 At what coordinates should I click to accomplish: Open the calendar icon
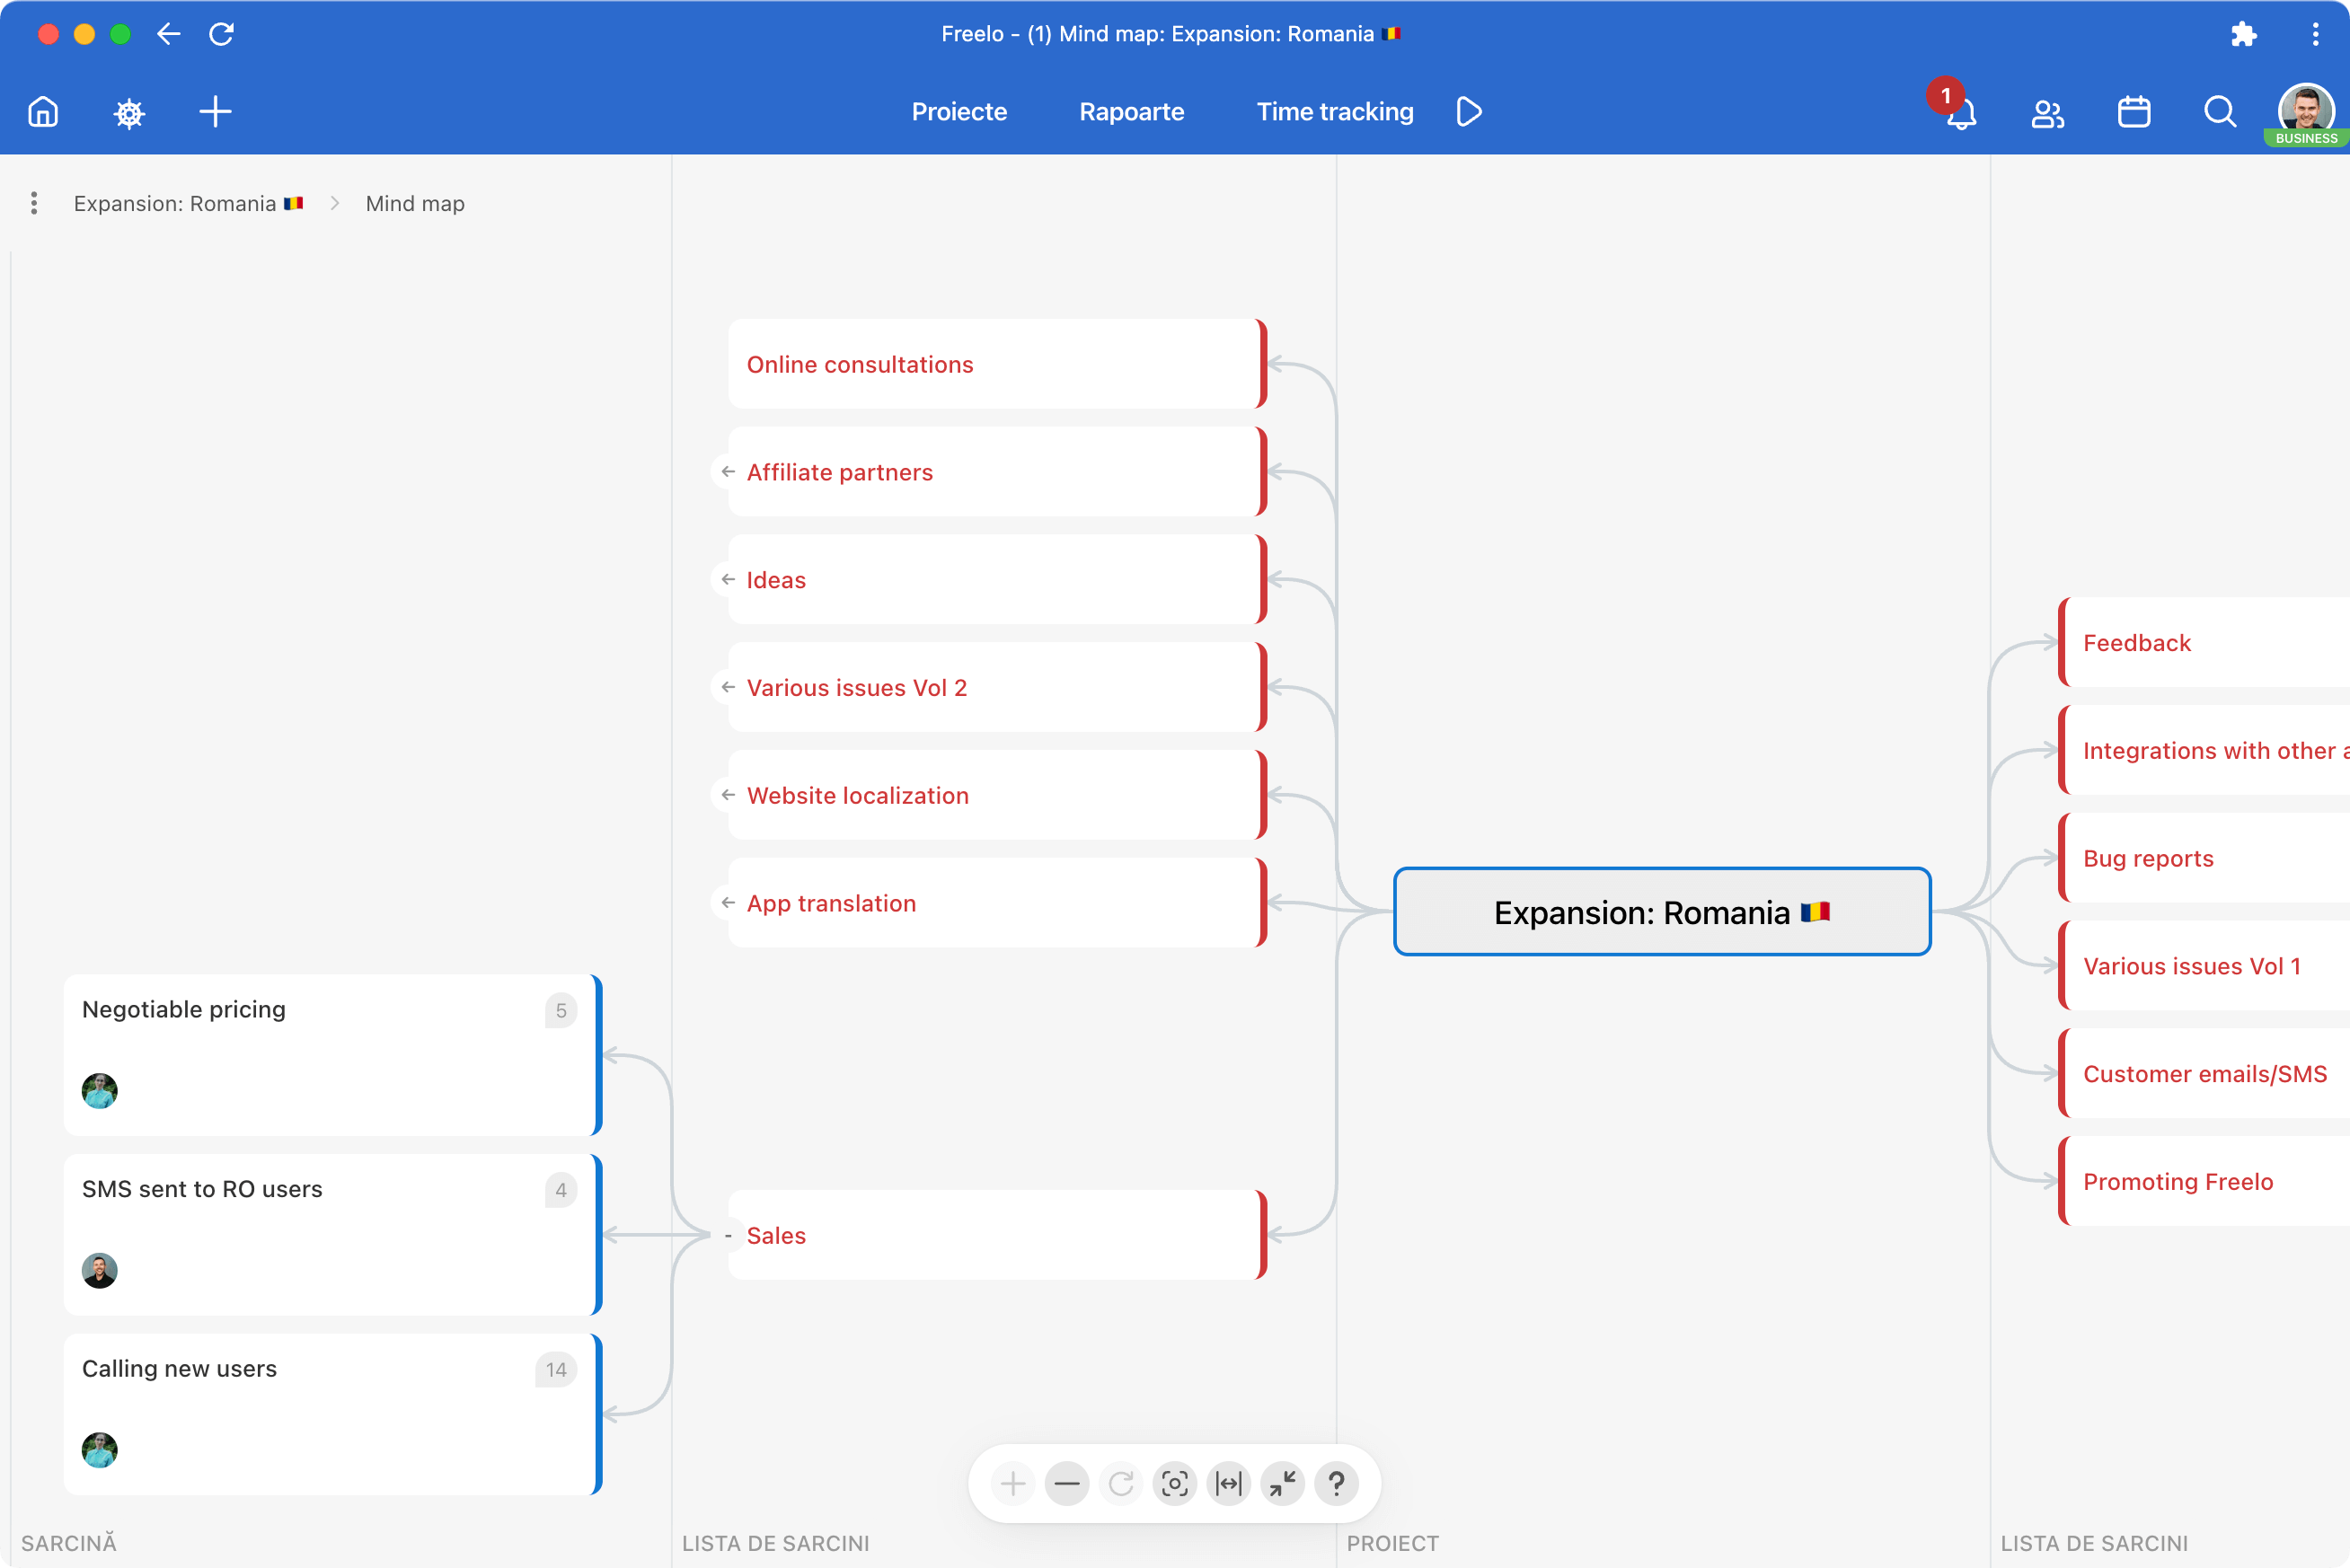point(2133,111)
